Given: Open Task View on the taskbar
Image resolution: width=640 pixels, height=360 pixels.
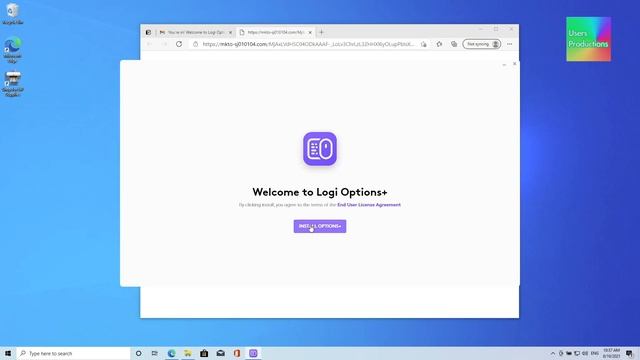Looking at the screenshot, I should (x=155, y=353).
